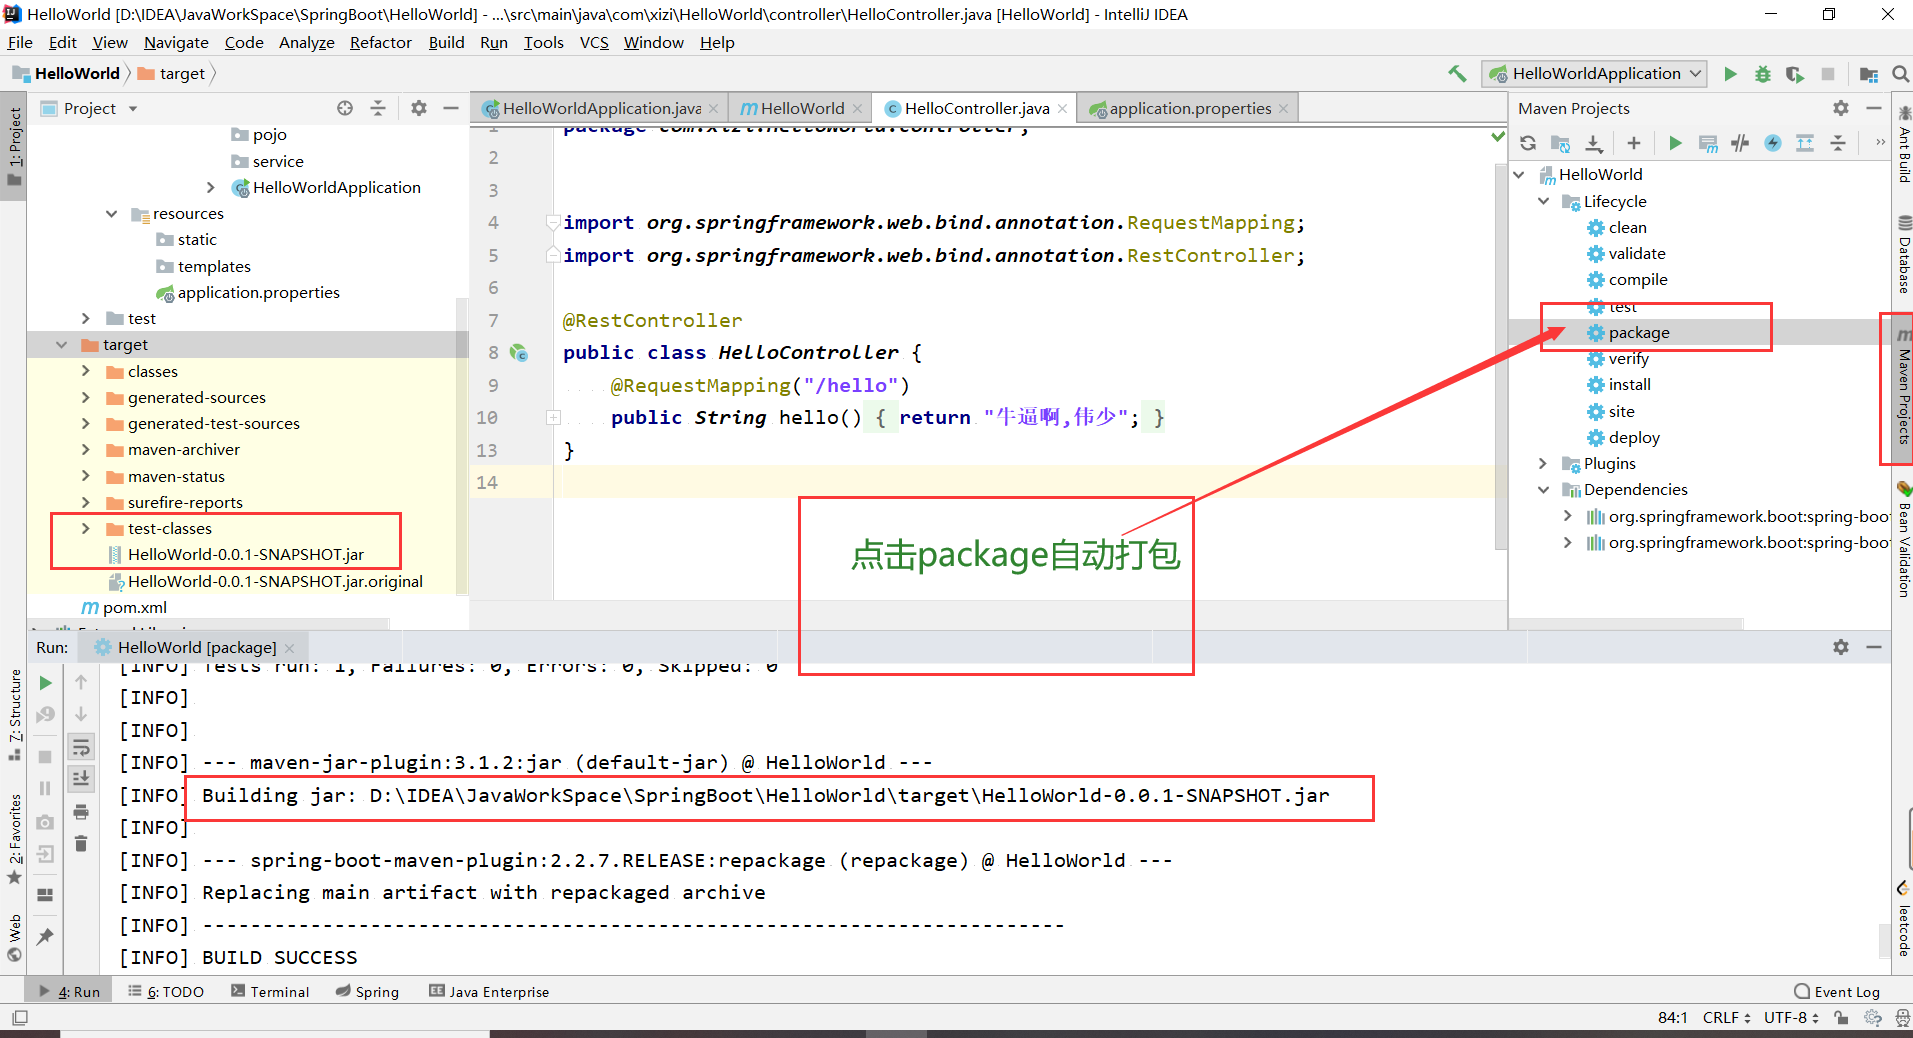The height and width of the screenshot is (1038, 1913).
Task: Switch to application.properties editor tab
Action: [x=1190, y=108]
